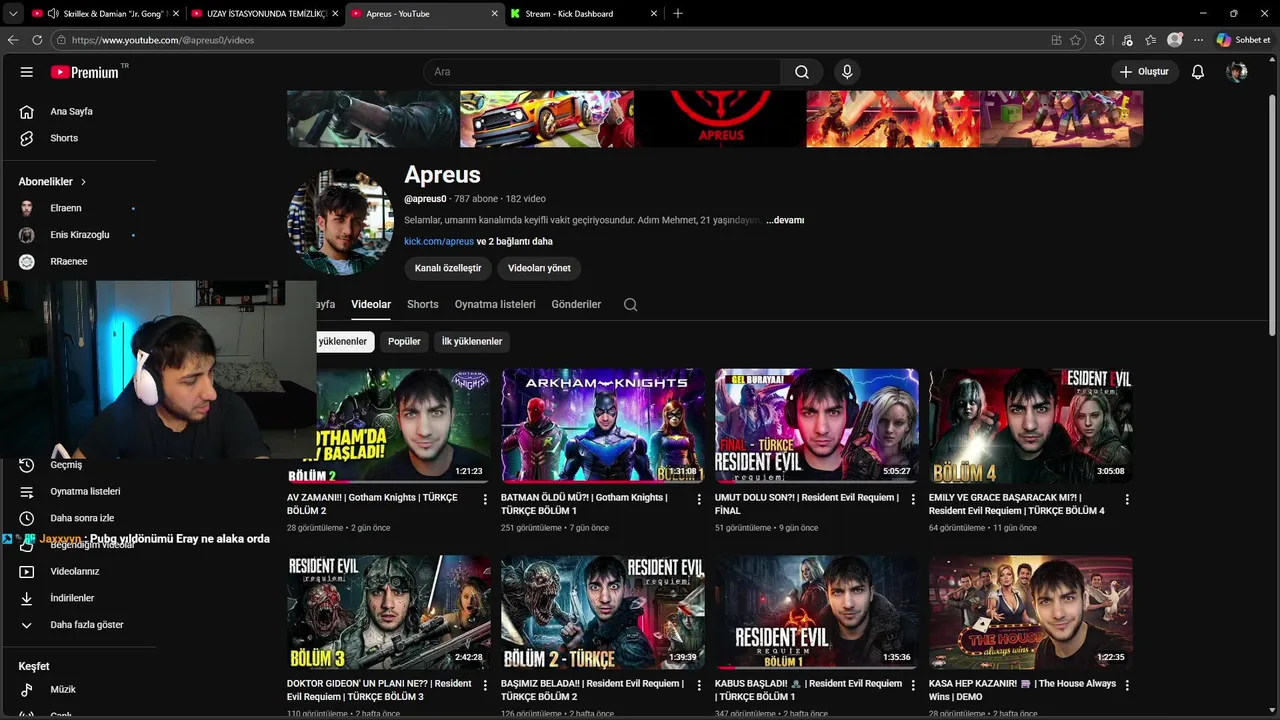Switch to Stream - Kick Dashboard tab
This screenshot has width=1280, height=720.
click(583, 13)
